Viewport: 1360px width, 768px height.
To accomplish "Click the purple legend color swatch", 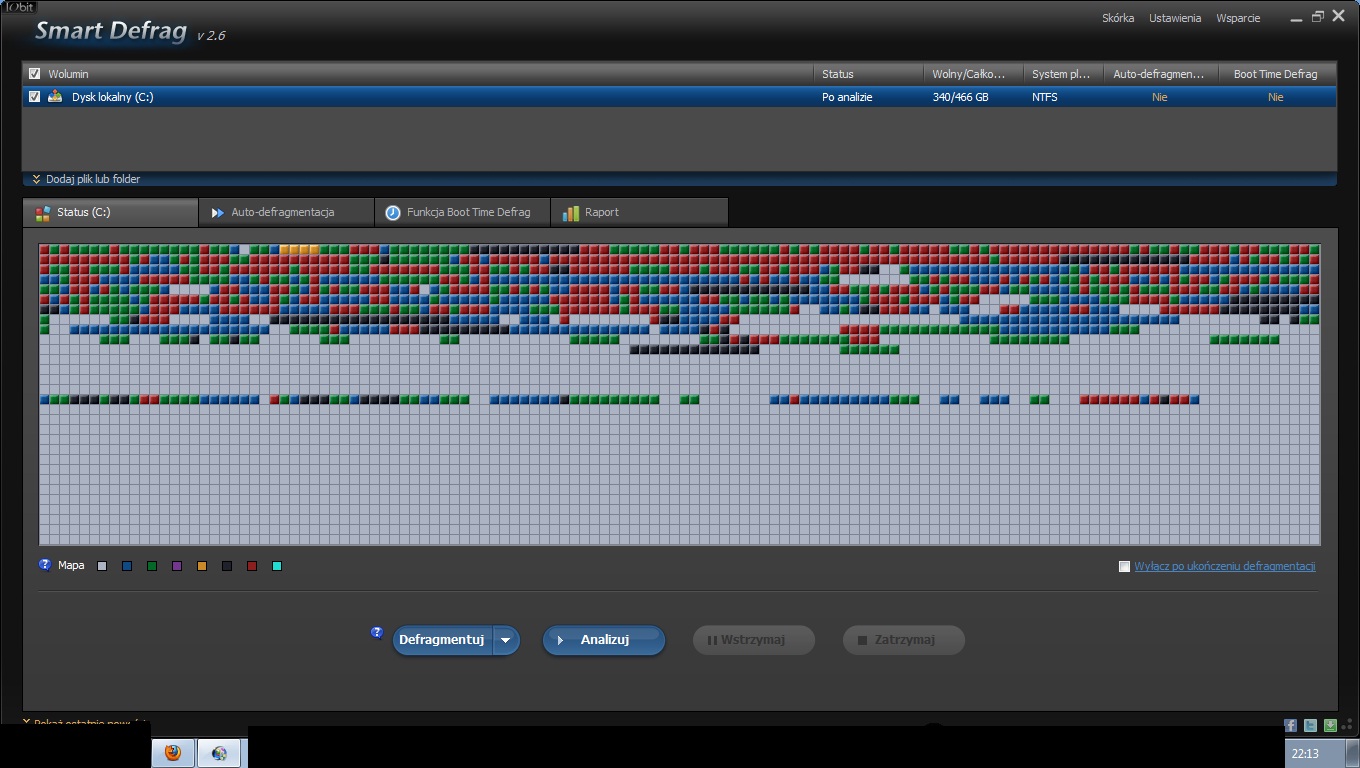I will coord(177,566).
